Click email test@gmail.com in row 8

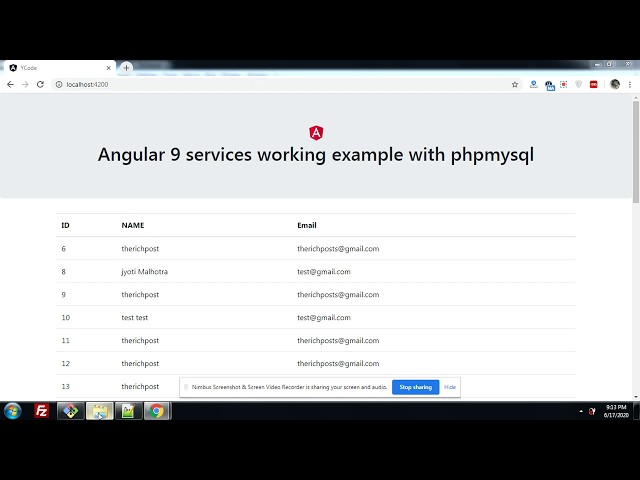324,272
